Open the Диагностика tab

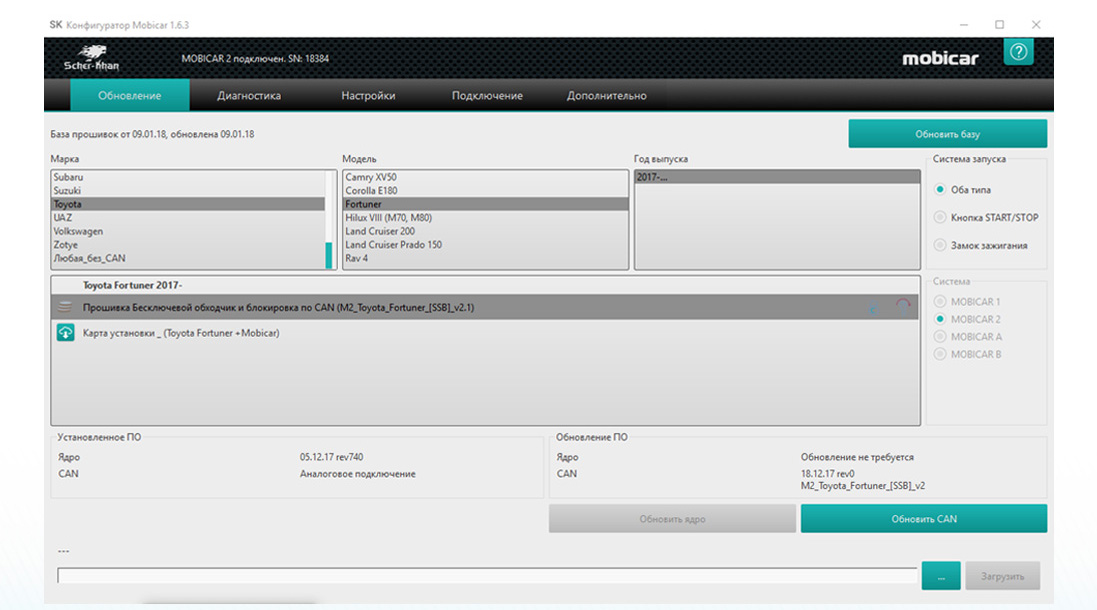click(249, 95)
